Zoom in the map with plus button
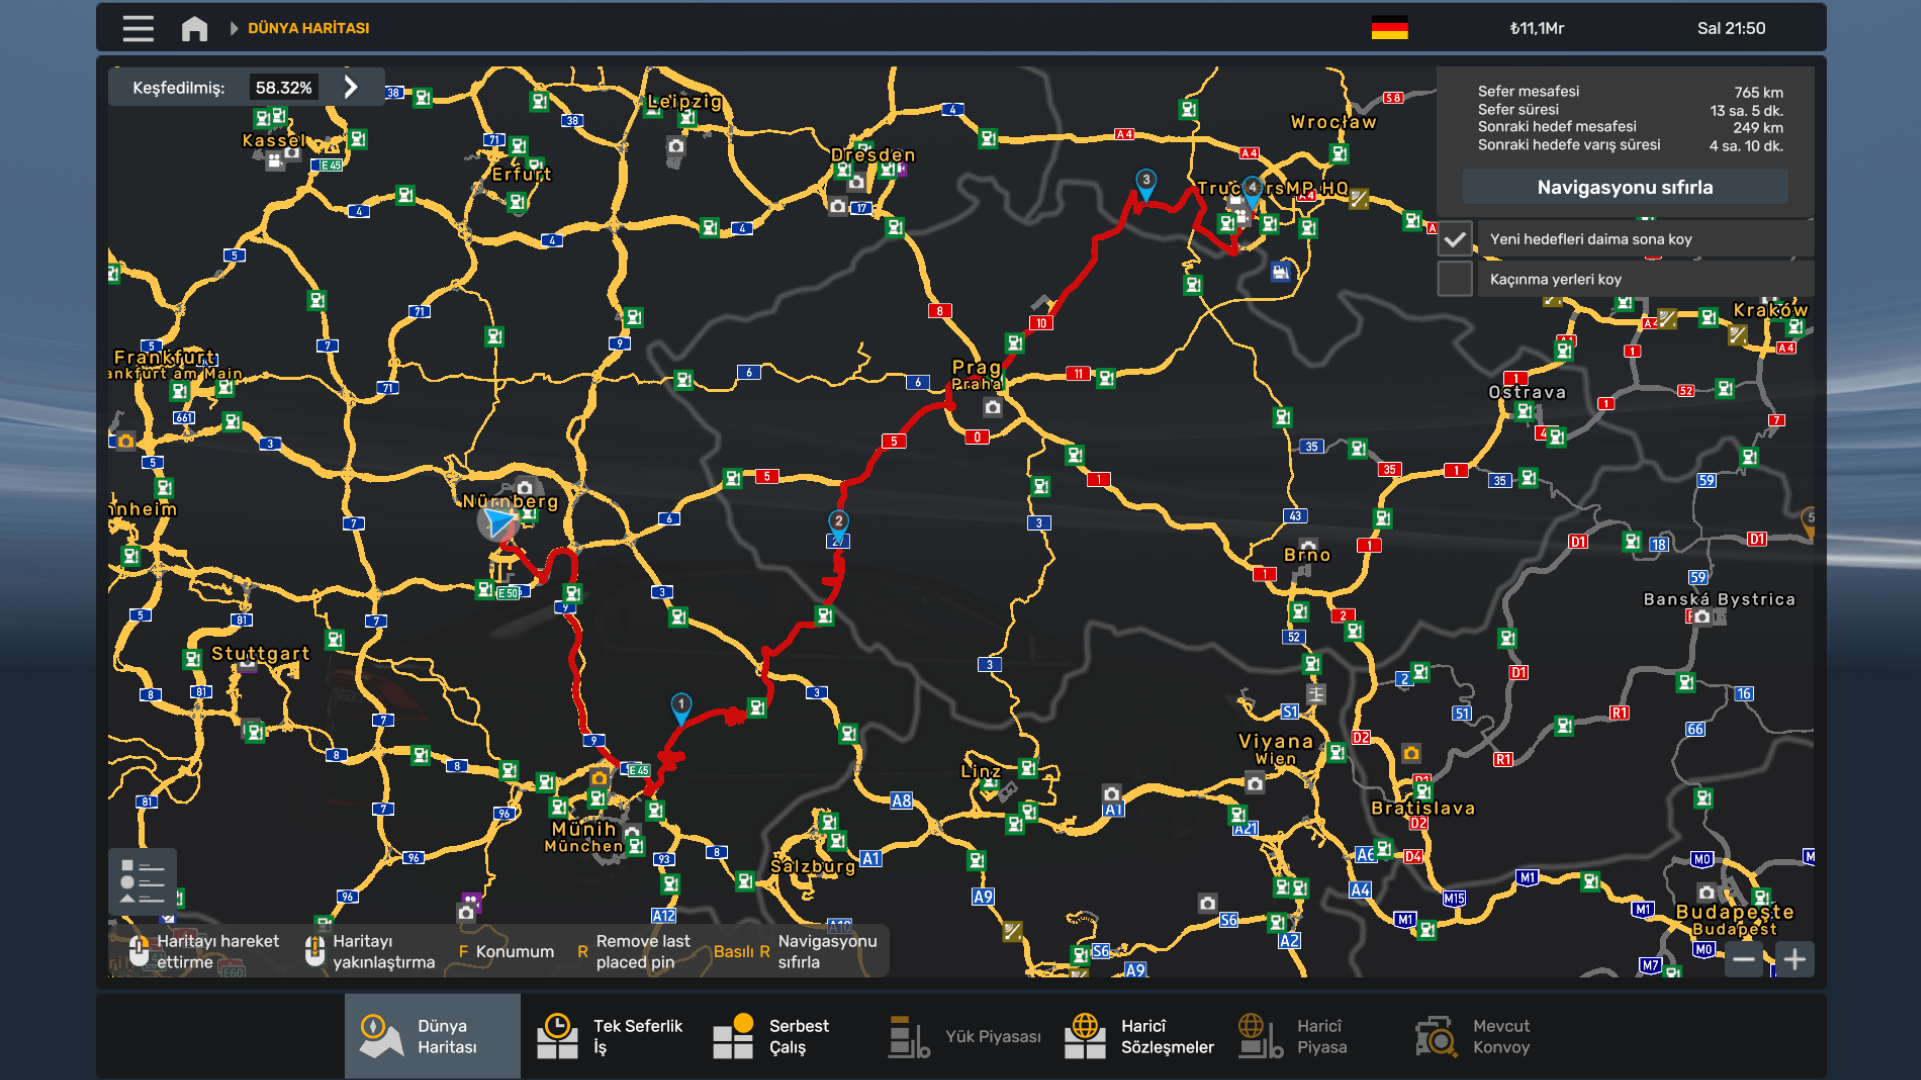This screenshot has width=1921, height=1080. (1794, 960)
